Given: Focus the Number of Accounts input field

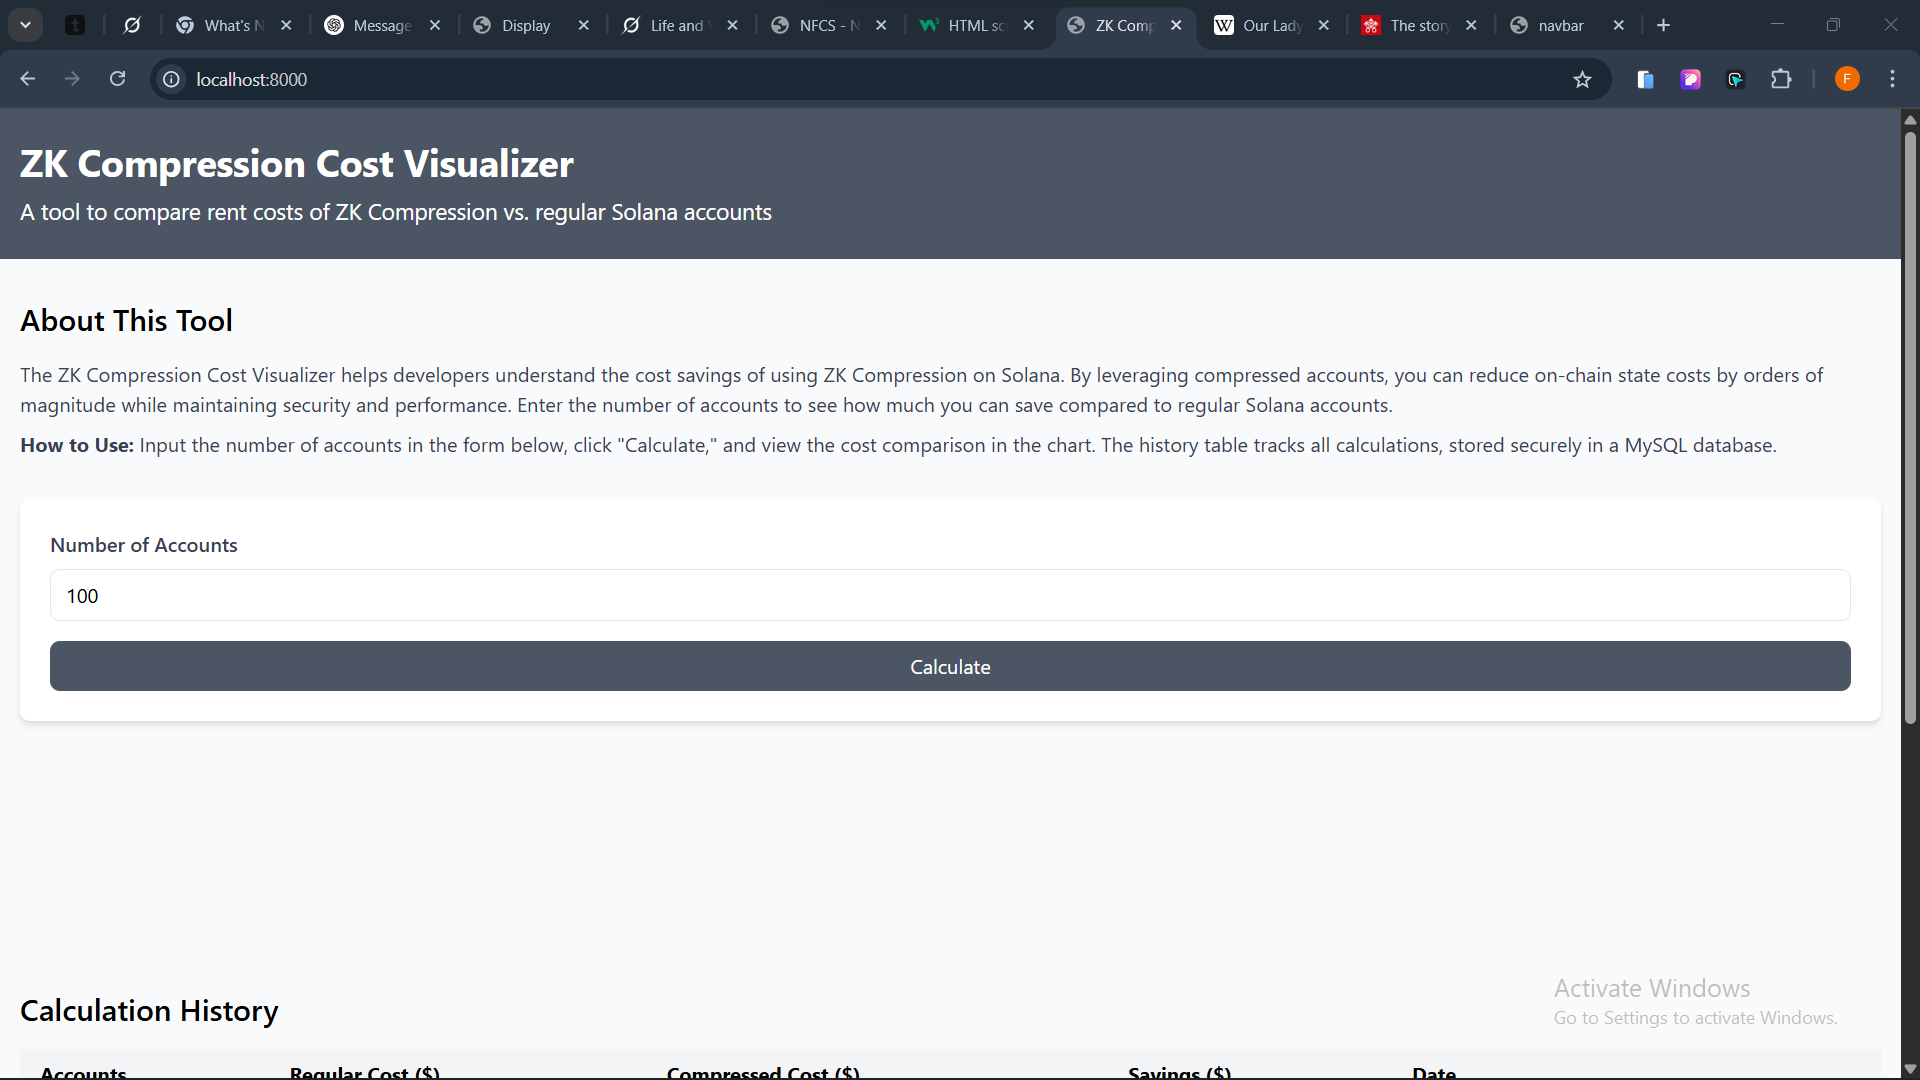Looking at the screenshot, I should (x=950, y=596).
